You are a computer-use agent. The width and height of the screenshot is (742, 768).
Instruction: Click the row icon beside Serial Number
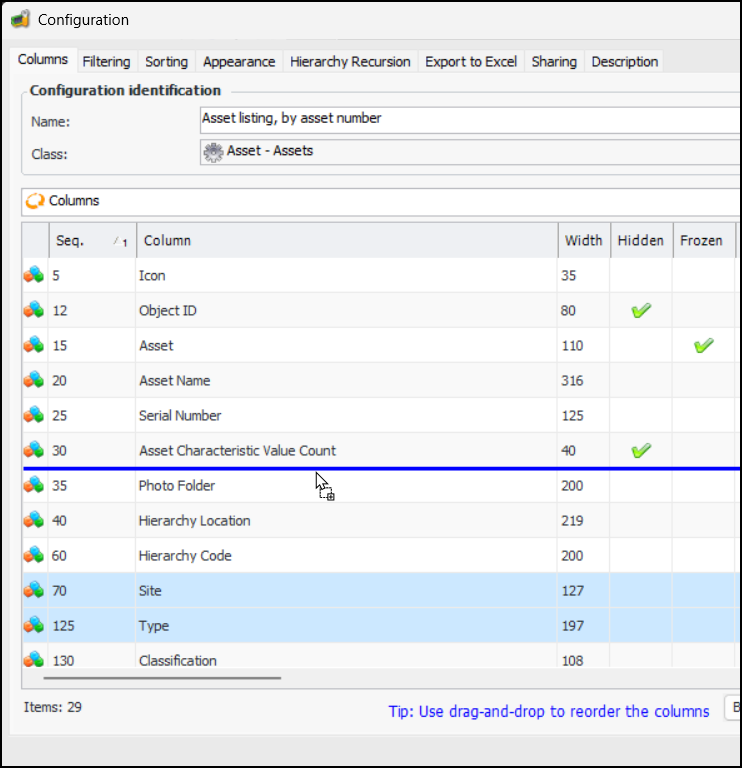tap(34, 415)
